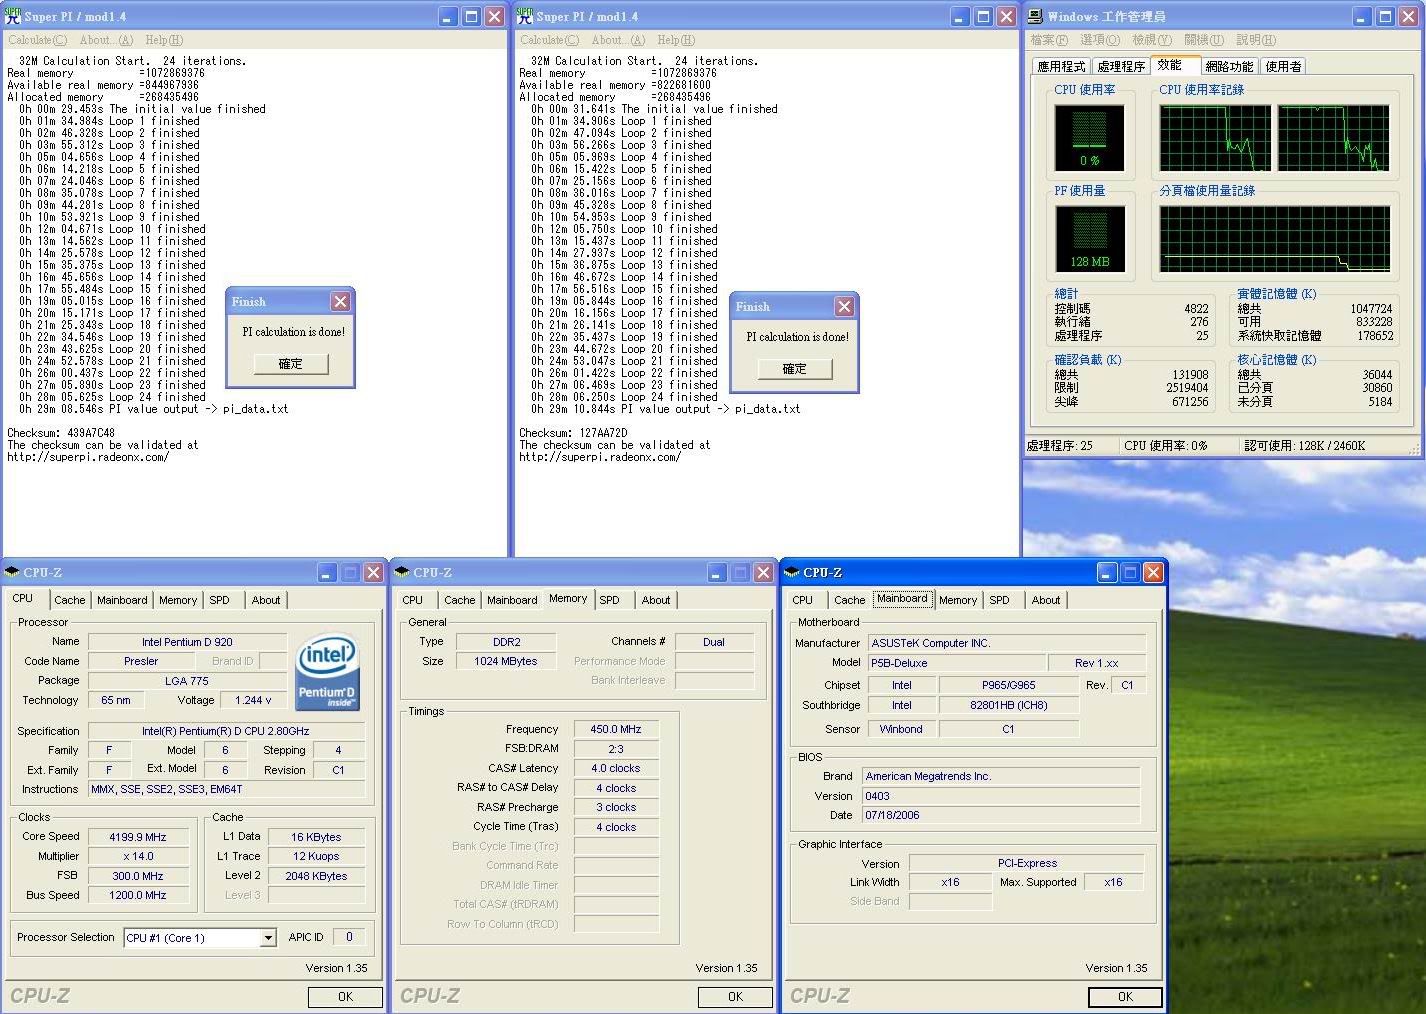
Task: Minimize the right Super PI window
Action: 960,16
